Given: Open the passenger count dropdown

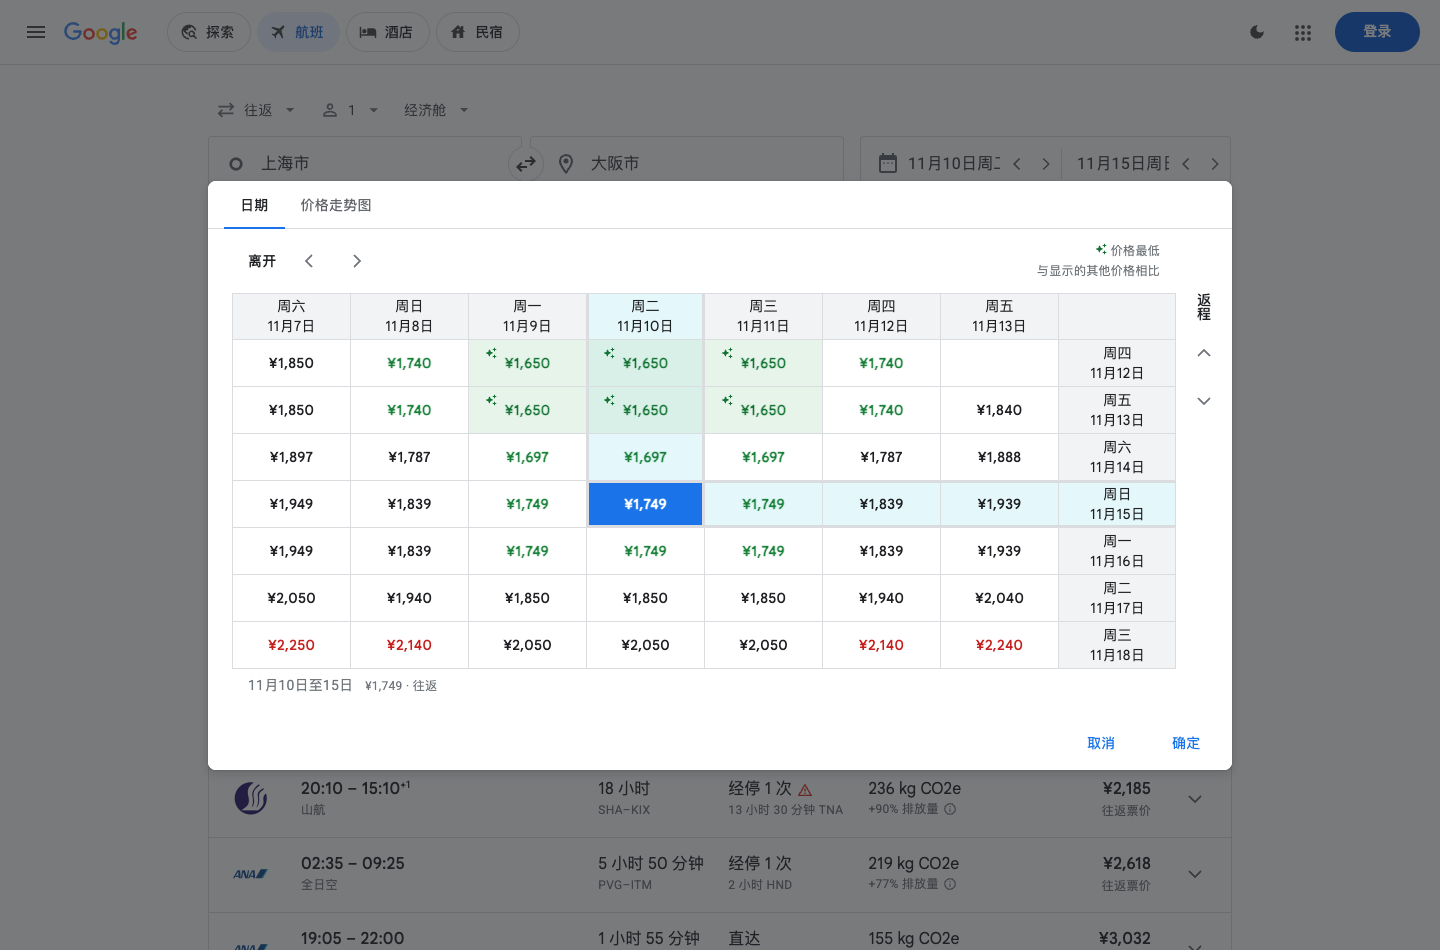Looking at the screenshot, I should (x=351, y=110).
